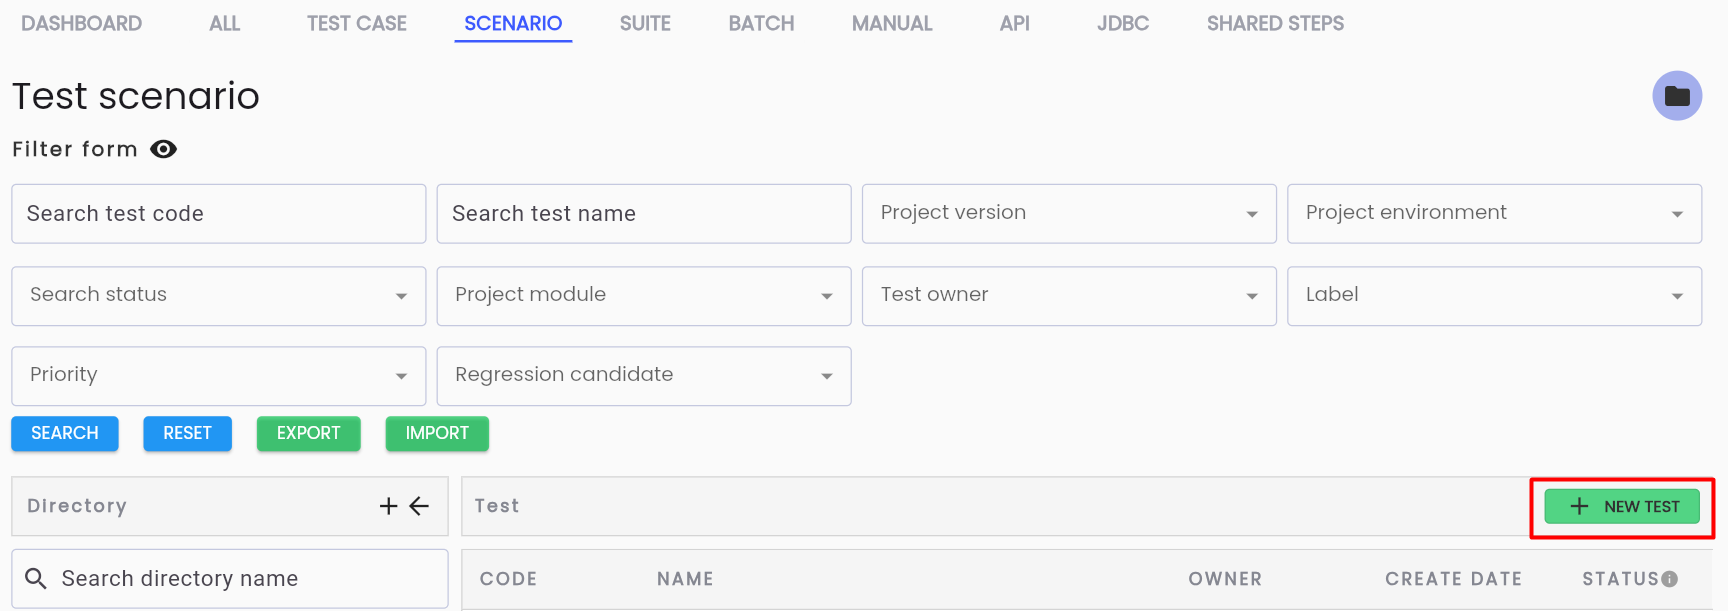The width and height of the screenshot is (1728, 611).
Task: Add new directory with plus icon
Action: (x=389, y=506)
